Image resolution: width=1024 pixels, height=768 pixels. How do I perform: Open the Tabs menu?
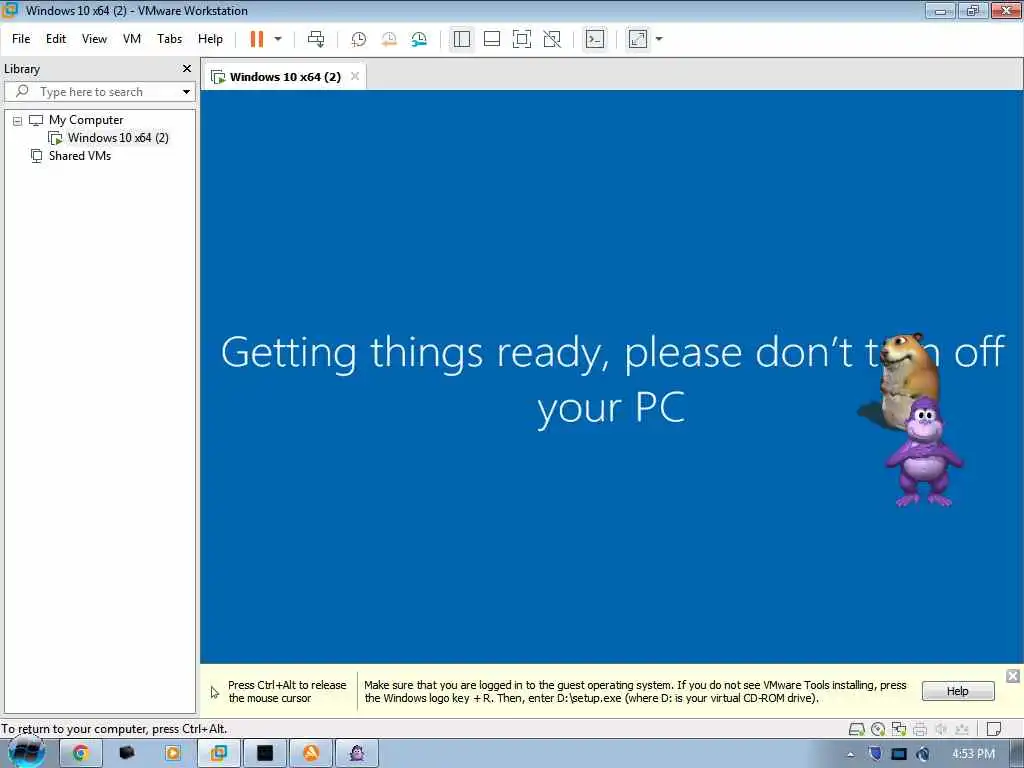coord(169,39)
